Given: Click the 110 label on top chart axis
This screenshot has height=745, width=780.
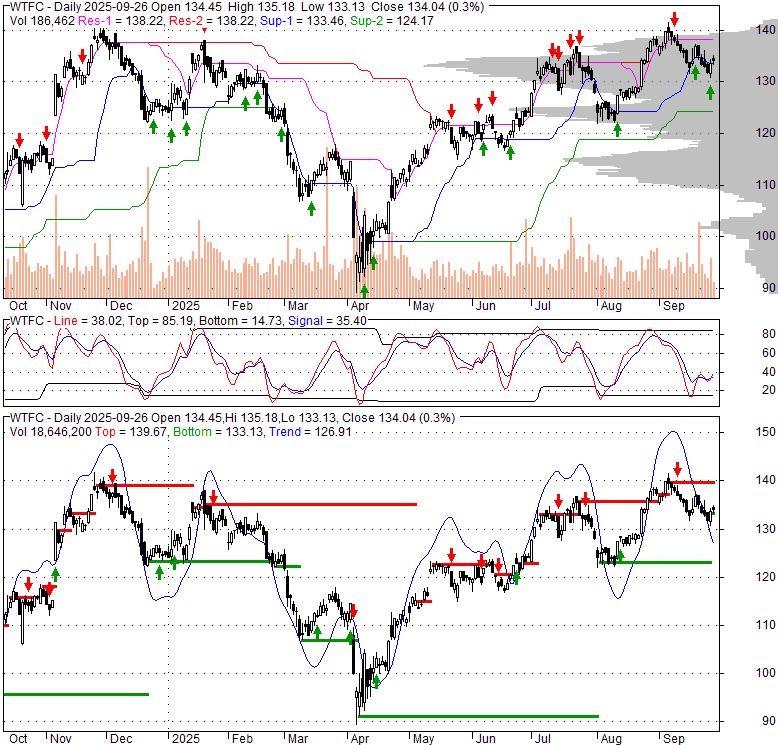Looking at the screenshot, I should point(766,185).
